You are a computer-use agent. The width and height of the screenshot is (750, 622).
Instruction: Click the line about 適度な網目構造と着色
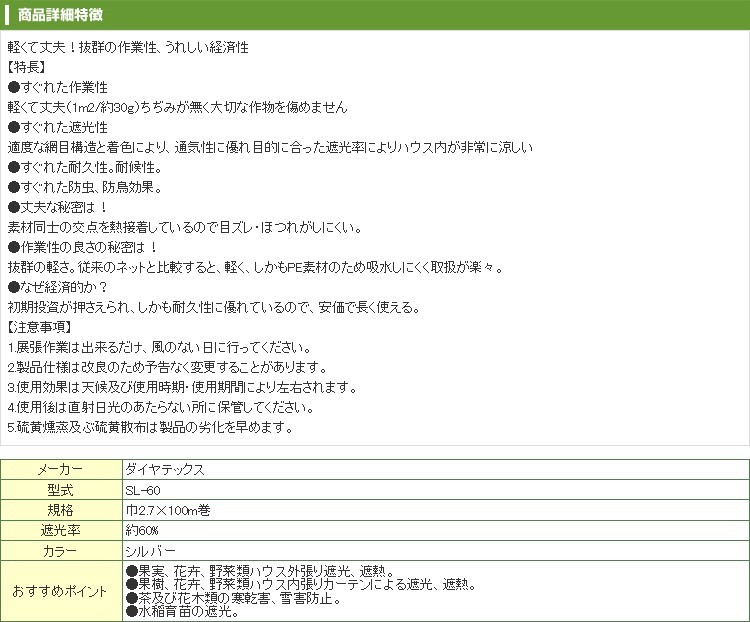(x=270, y=147)
